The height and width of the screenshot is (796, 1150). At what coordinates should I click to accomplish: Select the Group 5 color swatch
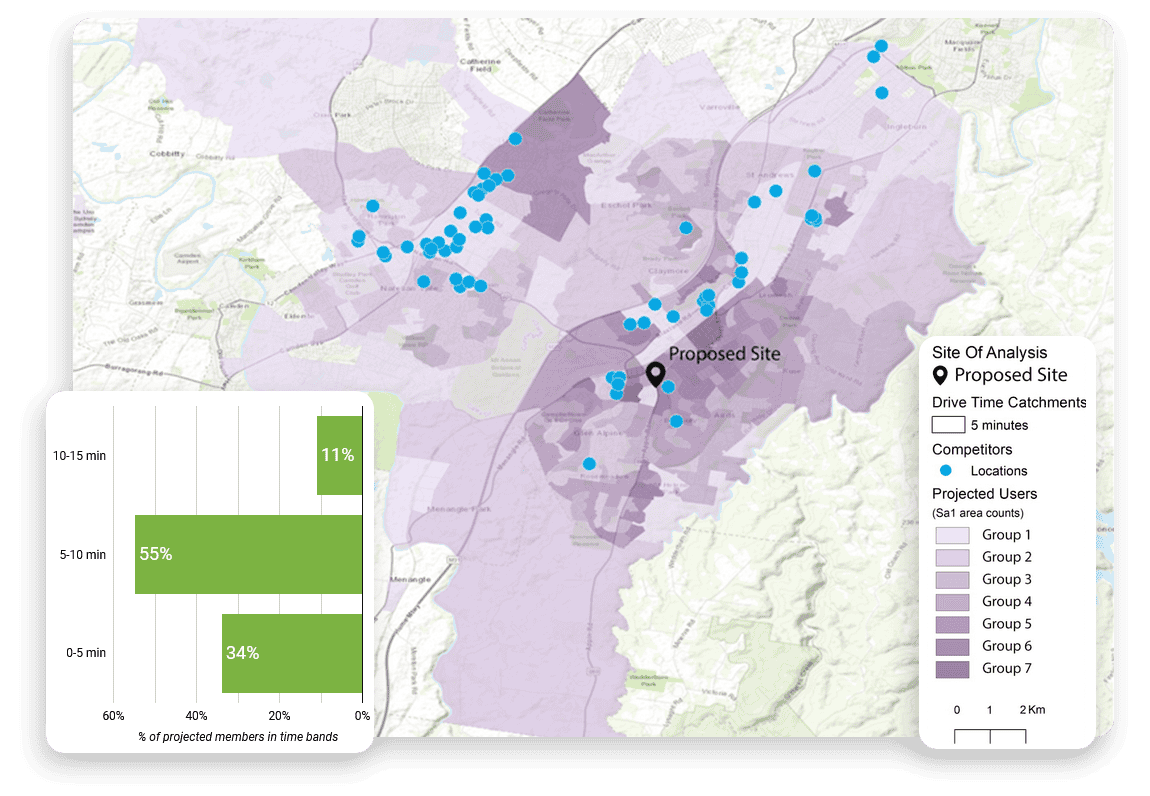pyautogui.click(x=952, y=624)
